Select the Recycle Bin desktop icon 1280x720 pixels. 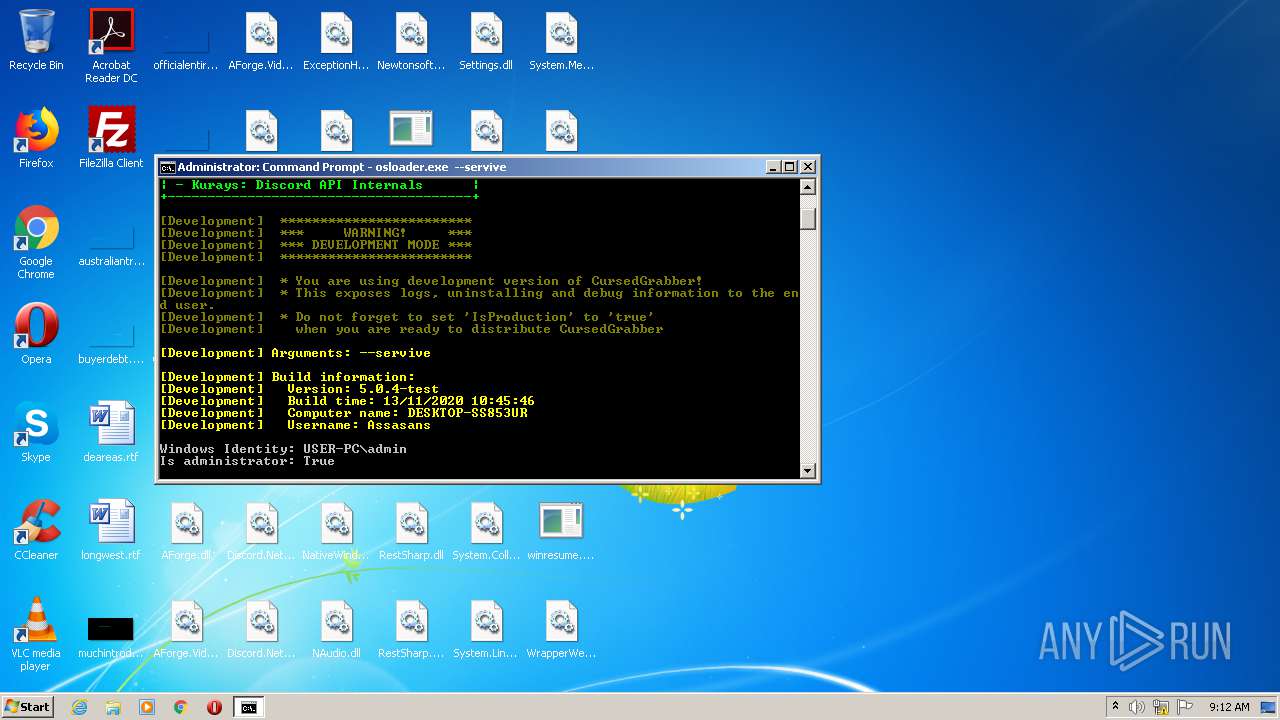coord(36,41)
